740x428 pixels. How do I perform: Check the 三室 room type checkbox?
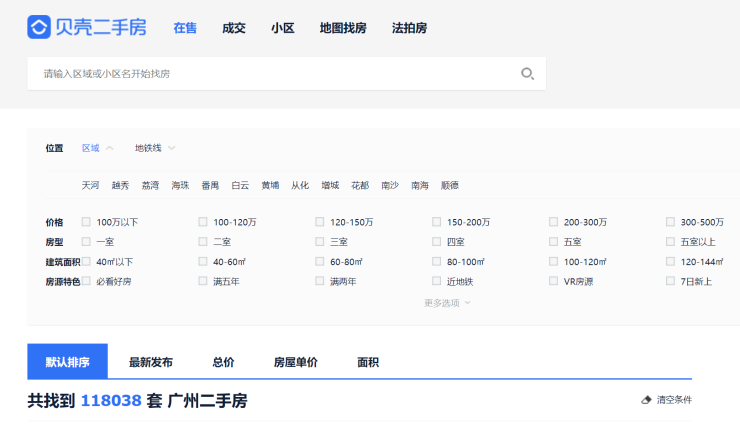coord(320,242)
